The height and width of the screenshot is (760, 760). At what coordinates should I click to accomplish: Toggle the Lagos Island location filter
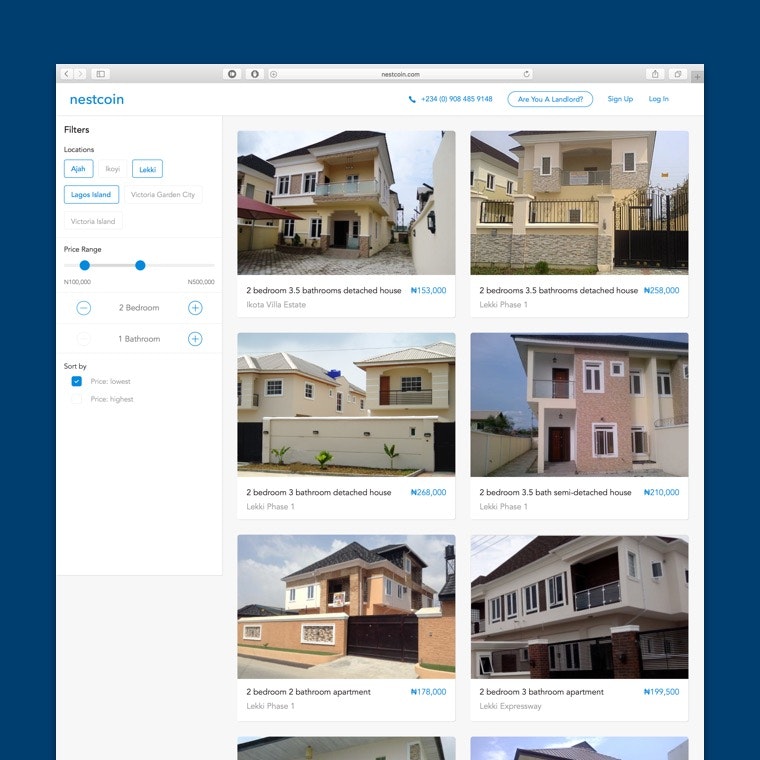pyautogui.click(x=91, y=194)
